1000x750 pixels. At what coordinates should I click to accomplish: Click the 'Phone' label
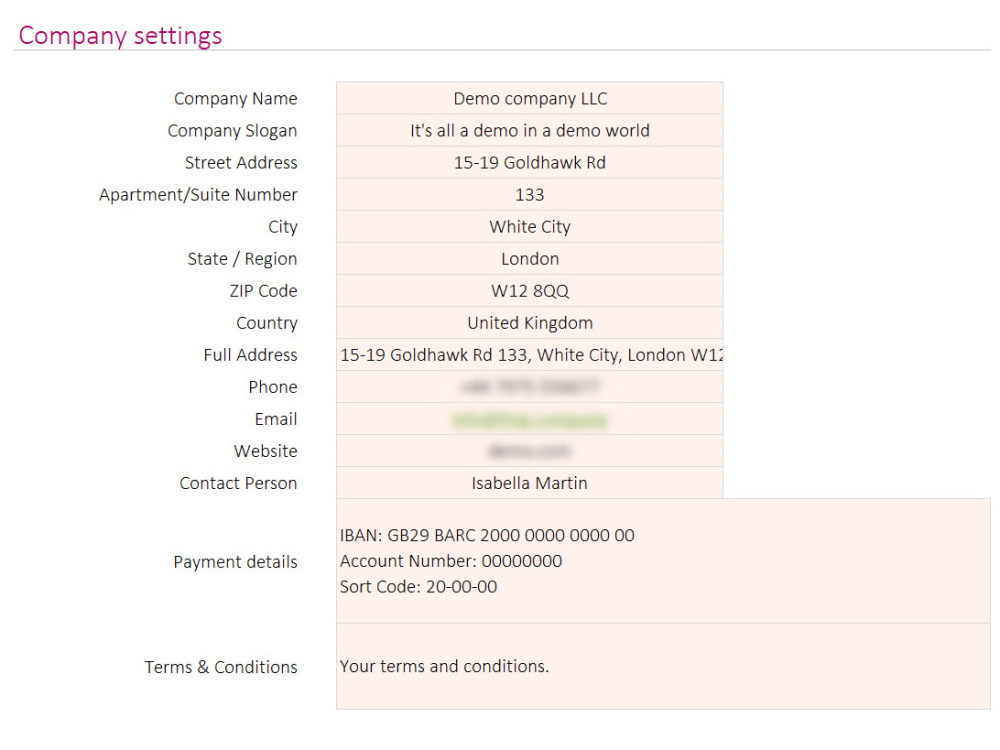coord(273,387)
